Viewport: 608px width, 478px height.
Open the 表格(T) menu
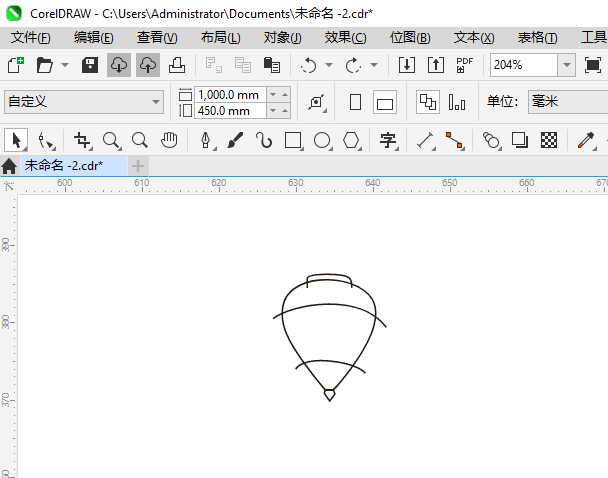537,38
